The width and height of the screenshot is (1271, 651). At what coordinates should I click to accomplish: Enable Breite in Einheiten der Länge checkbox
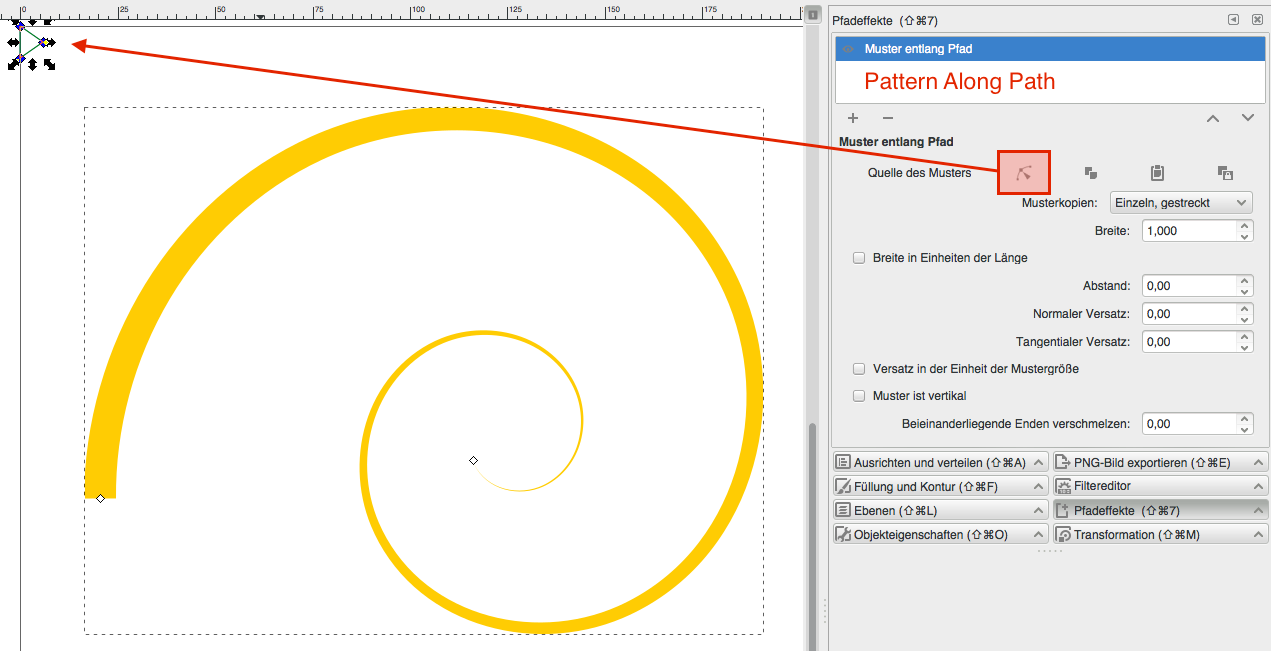[x=859, y=258]
